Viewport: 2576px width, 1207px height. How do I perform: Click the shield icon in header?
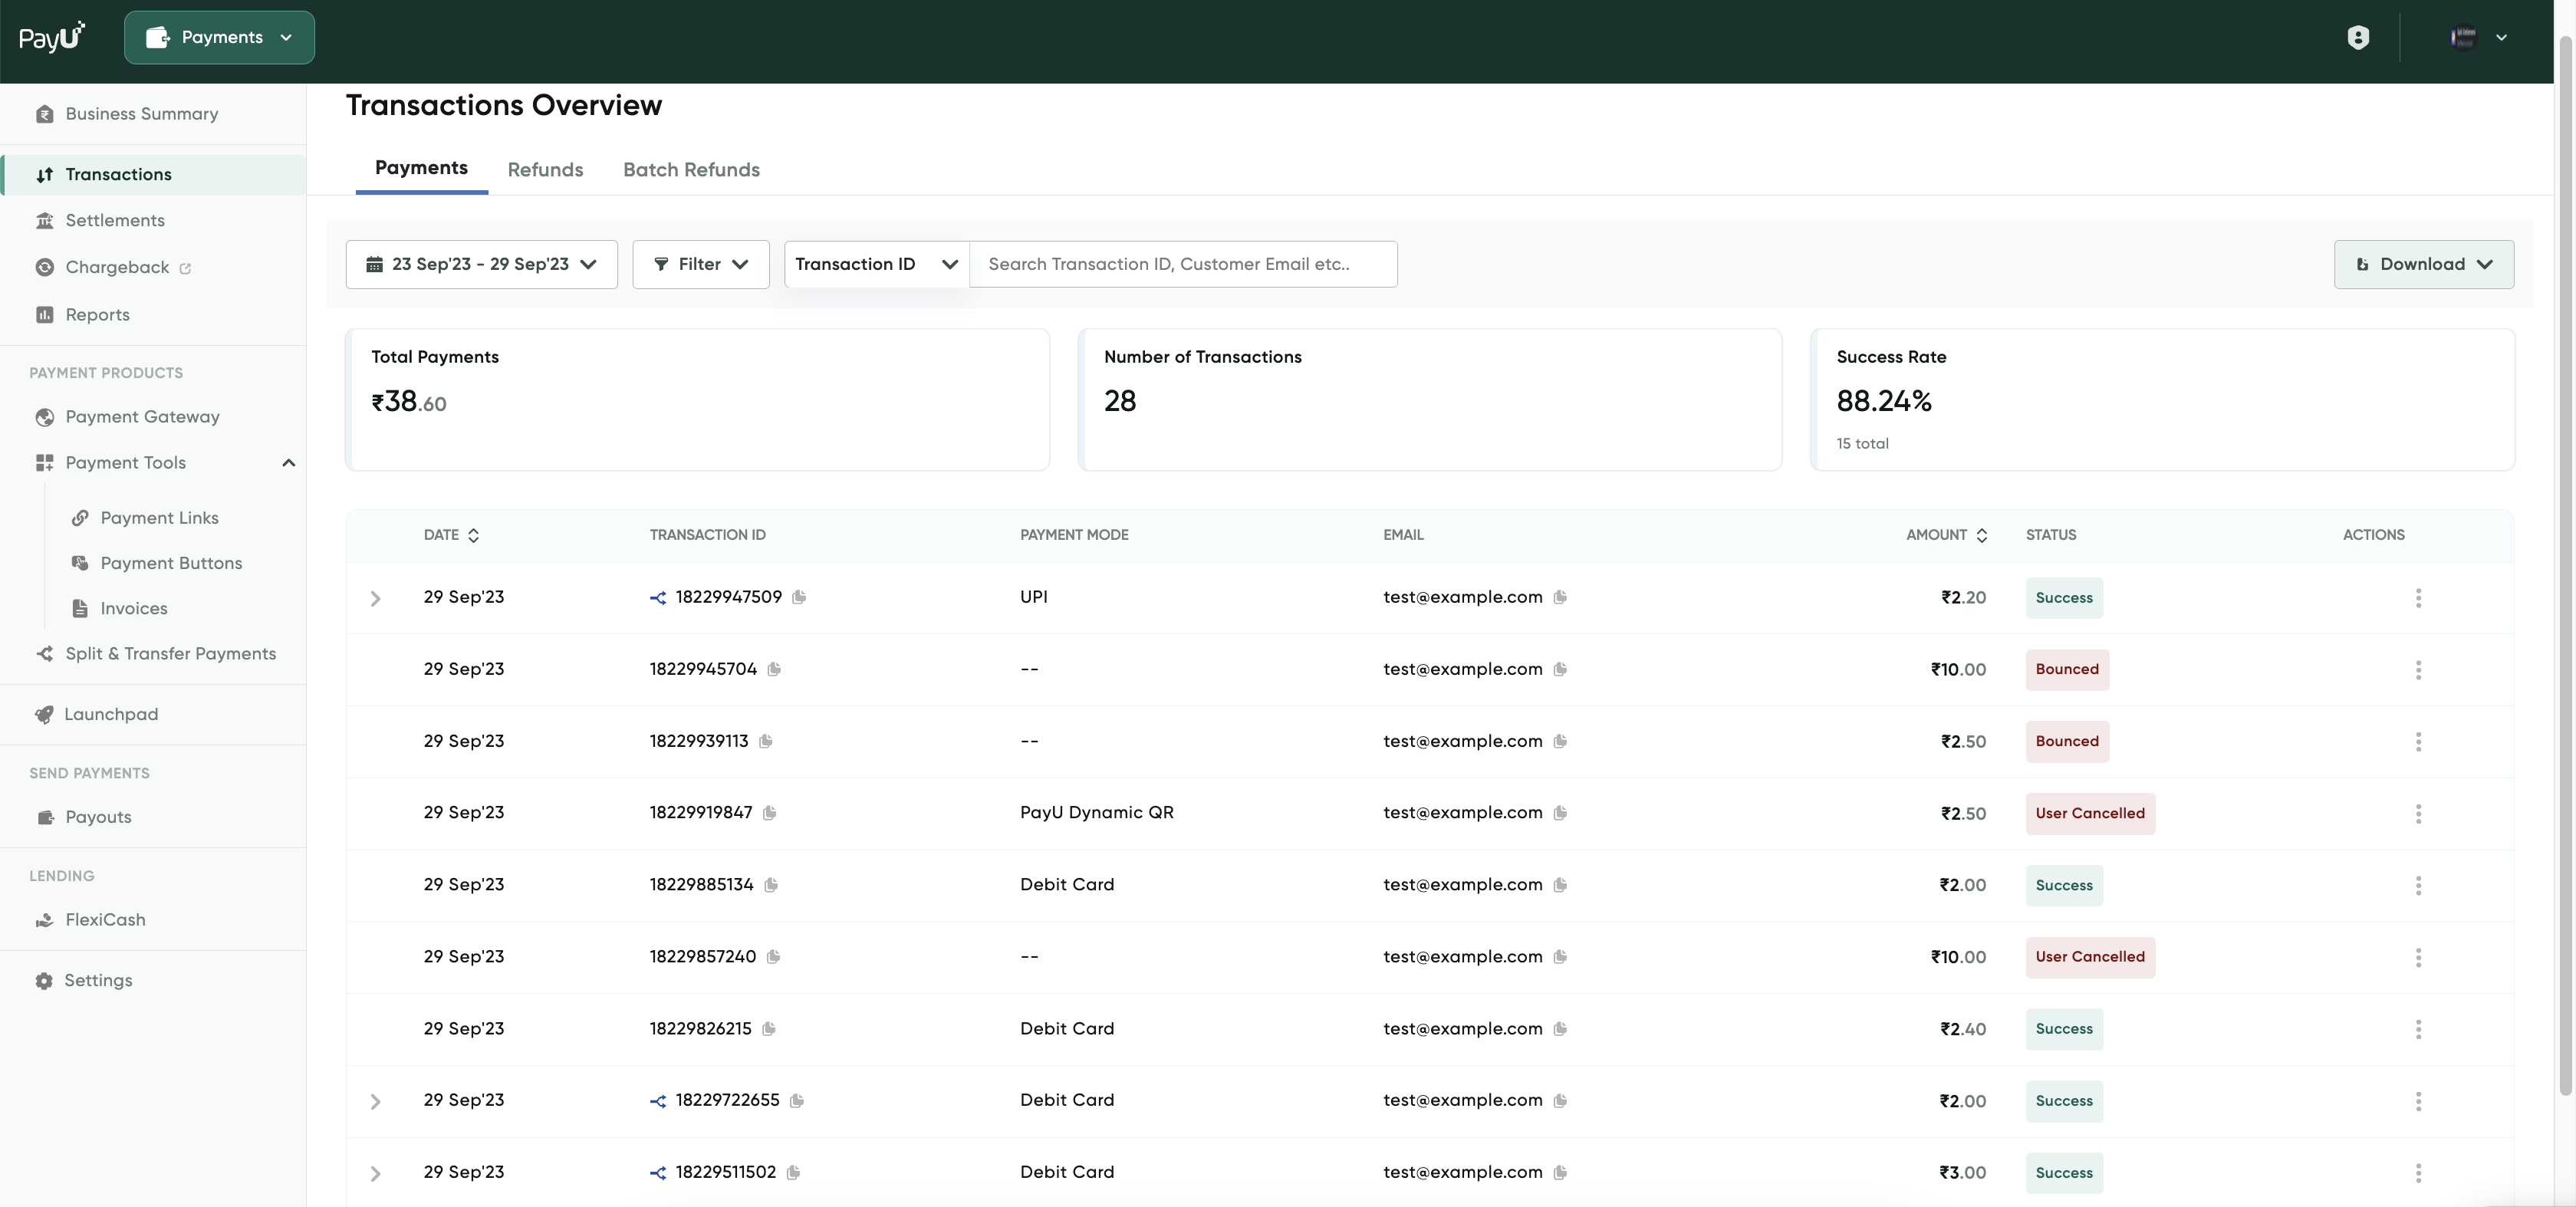tap(2358, 38)
